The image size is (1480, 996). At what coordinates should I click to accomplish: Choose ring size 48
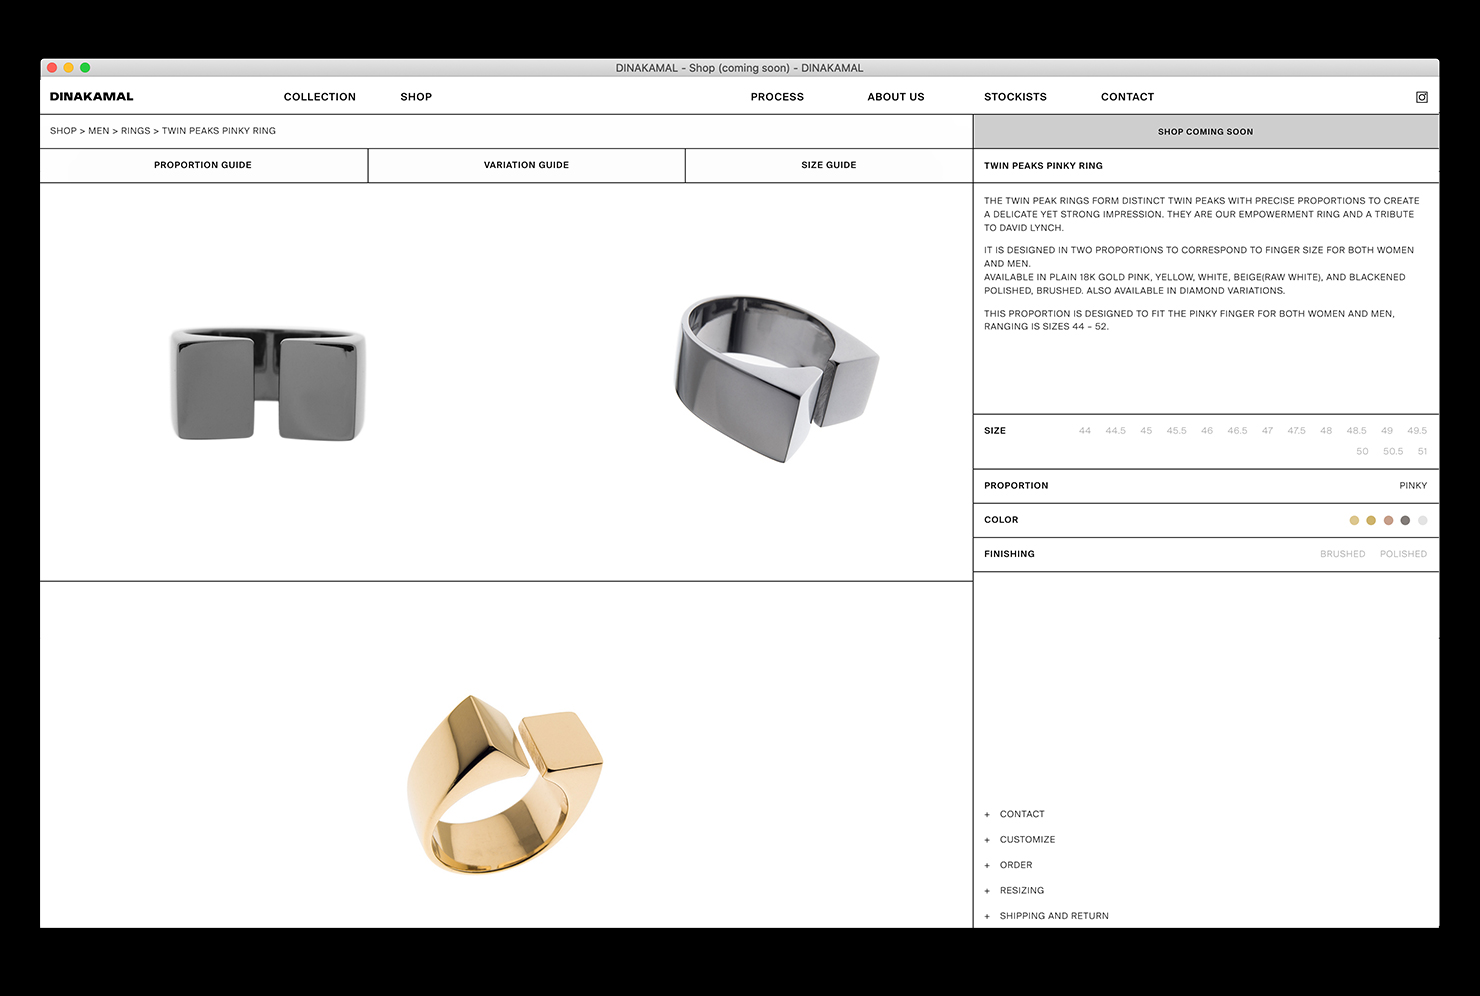click(x=1326, y=431)
